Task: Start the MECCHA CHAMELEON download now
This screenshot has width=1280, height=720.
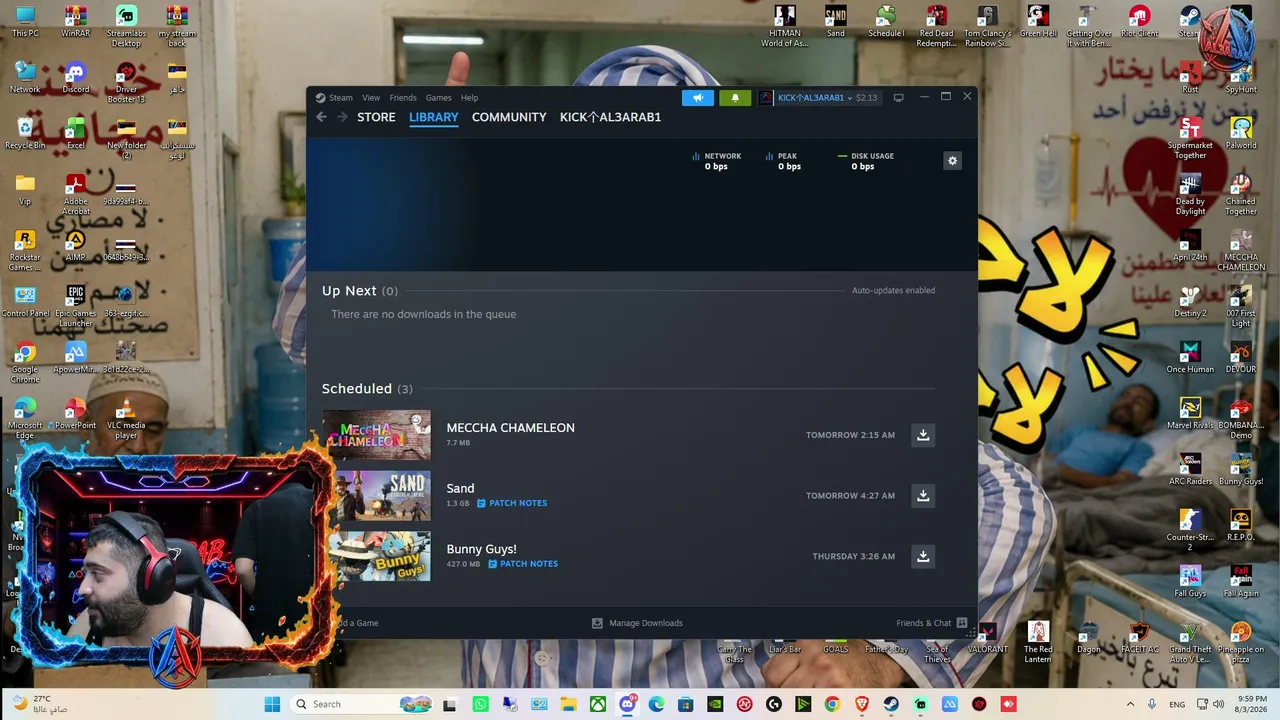Action: (x=923, y=435)
